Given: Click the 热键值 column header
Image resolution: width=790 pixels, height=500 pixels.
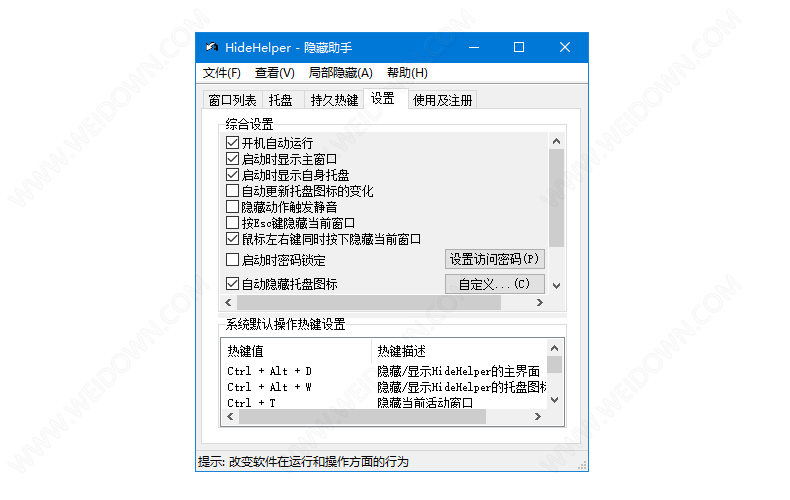Looking at the screenshot, I should click(296, 351).
